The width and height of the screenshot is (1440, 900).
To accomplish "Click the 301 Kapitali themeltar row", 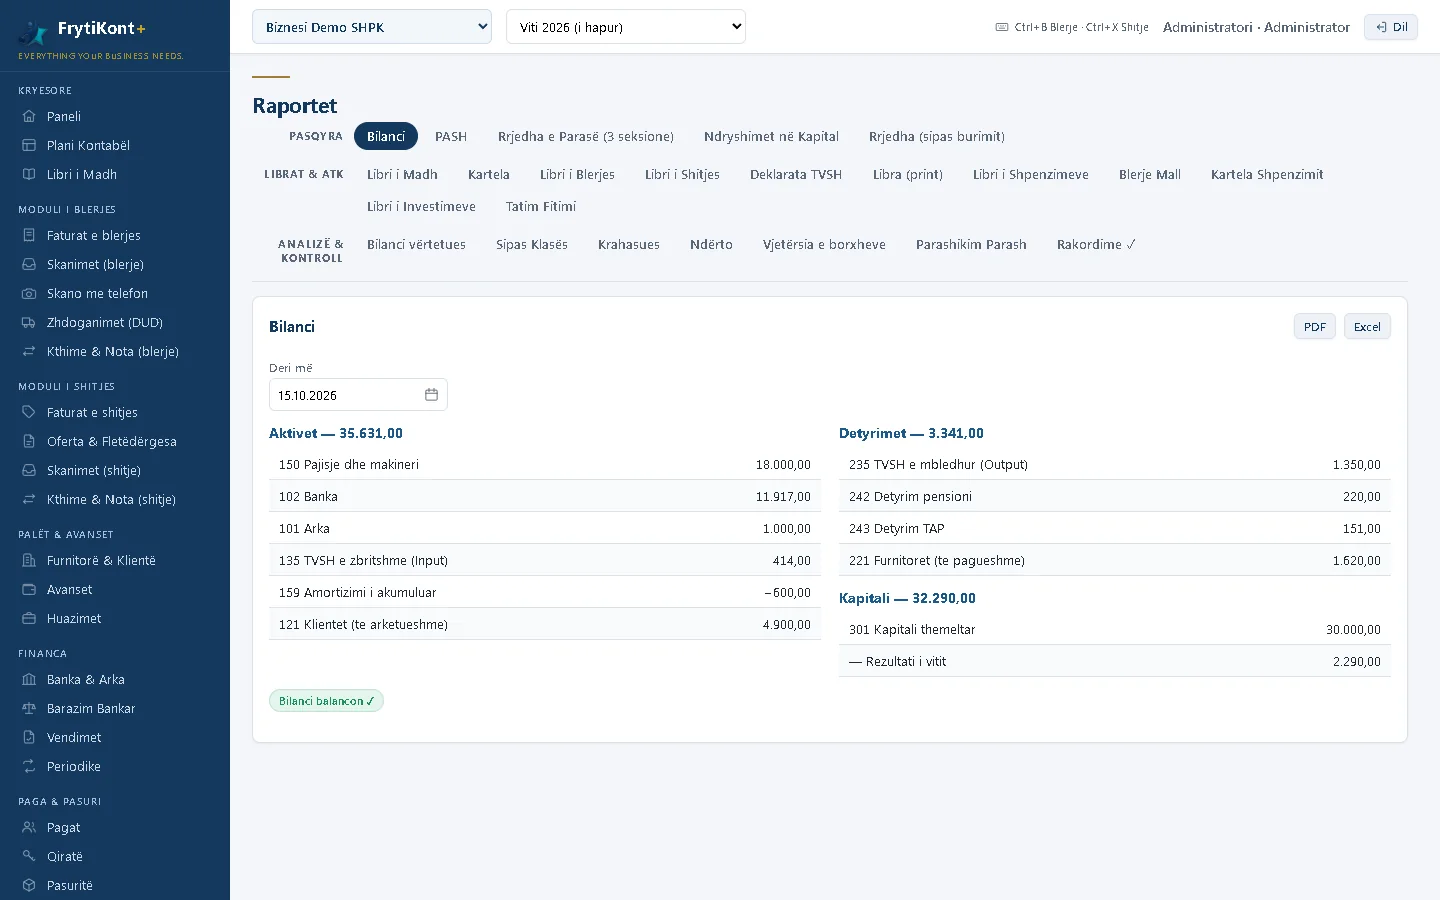I will [1115, 629].
